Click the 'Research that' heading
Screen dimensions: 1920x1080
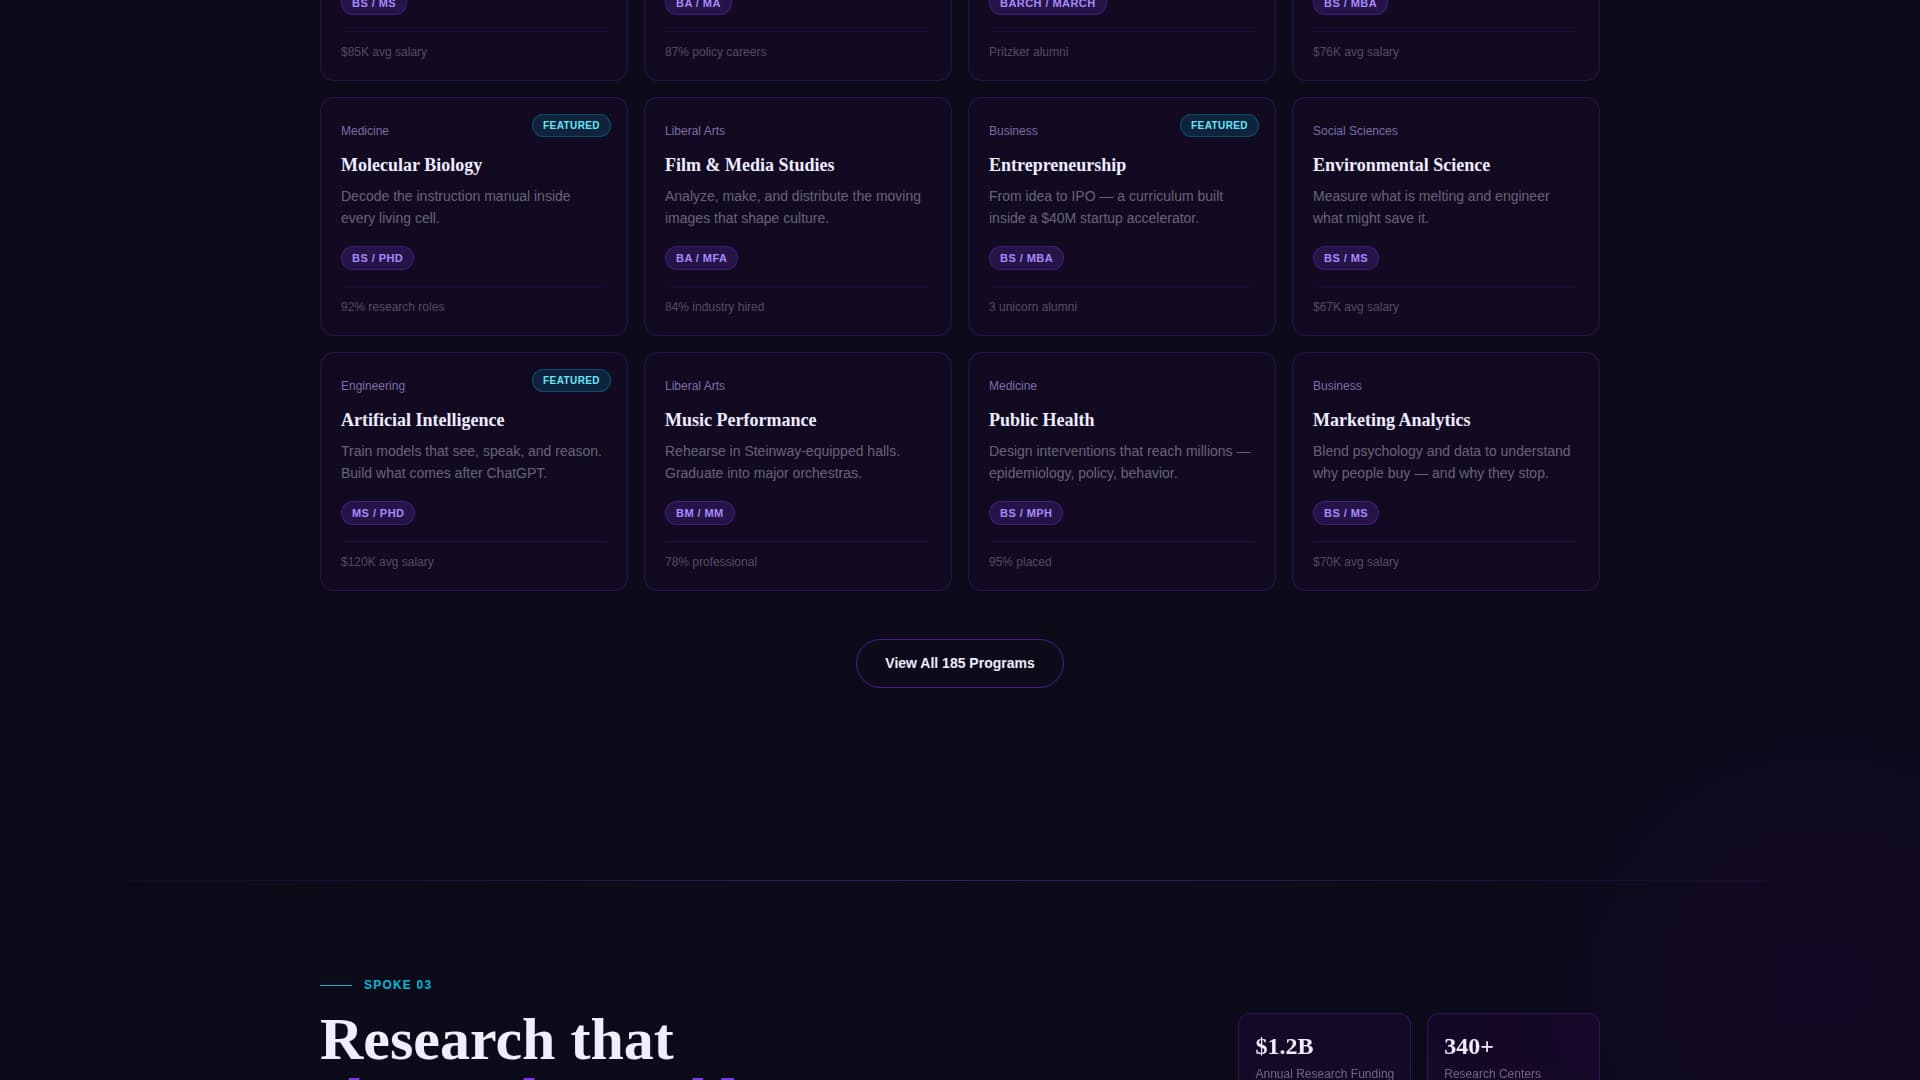click(496, 1040)
